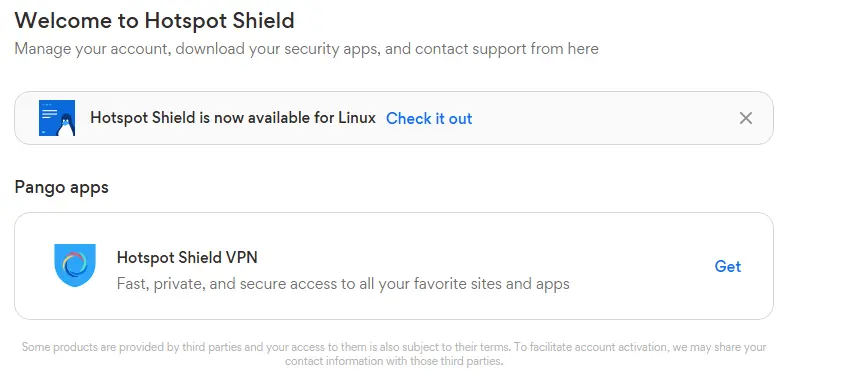Screen dimensions: 850x388
Task: Open the 'Check it out' link
Action: pyautogui.click(x=429, y=119)
